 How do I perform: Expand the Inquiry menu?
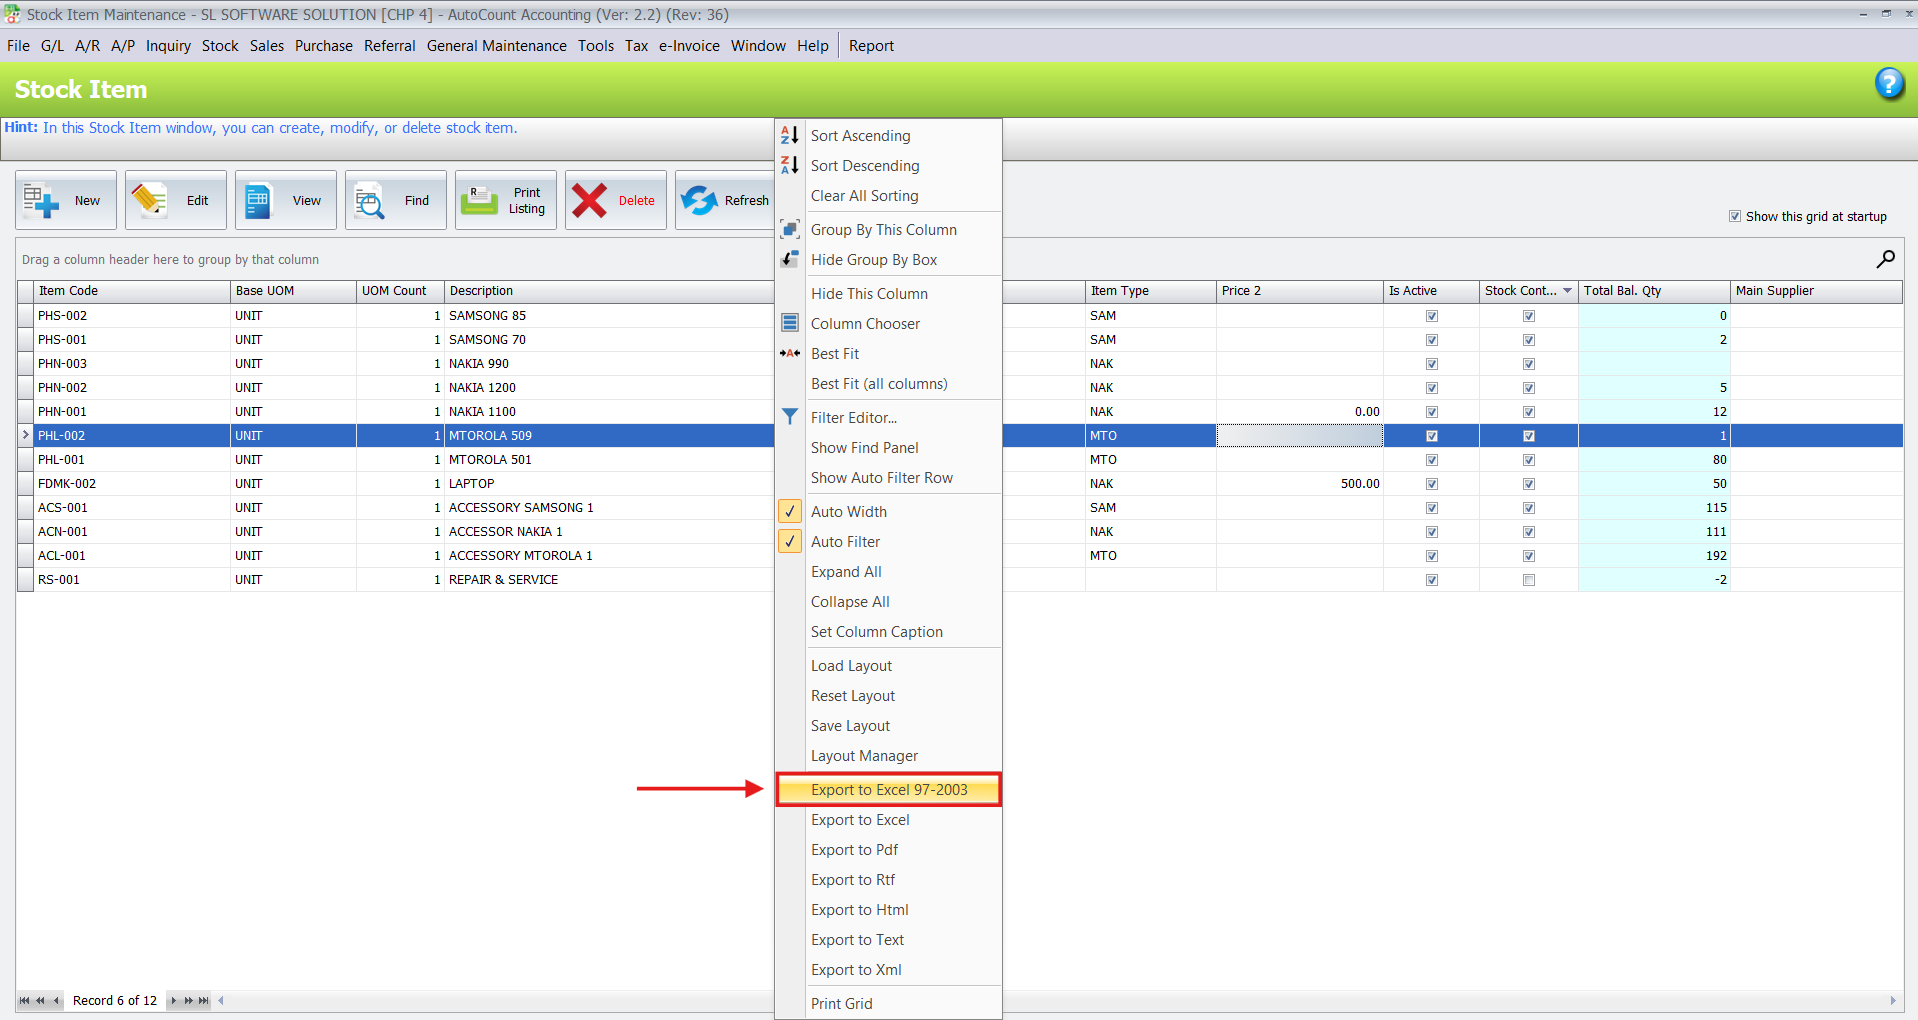click(168, 46)
